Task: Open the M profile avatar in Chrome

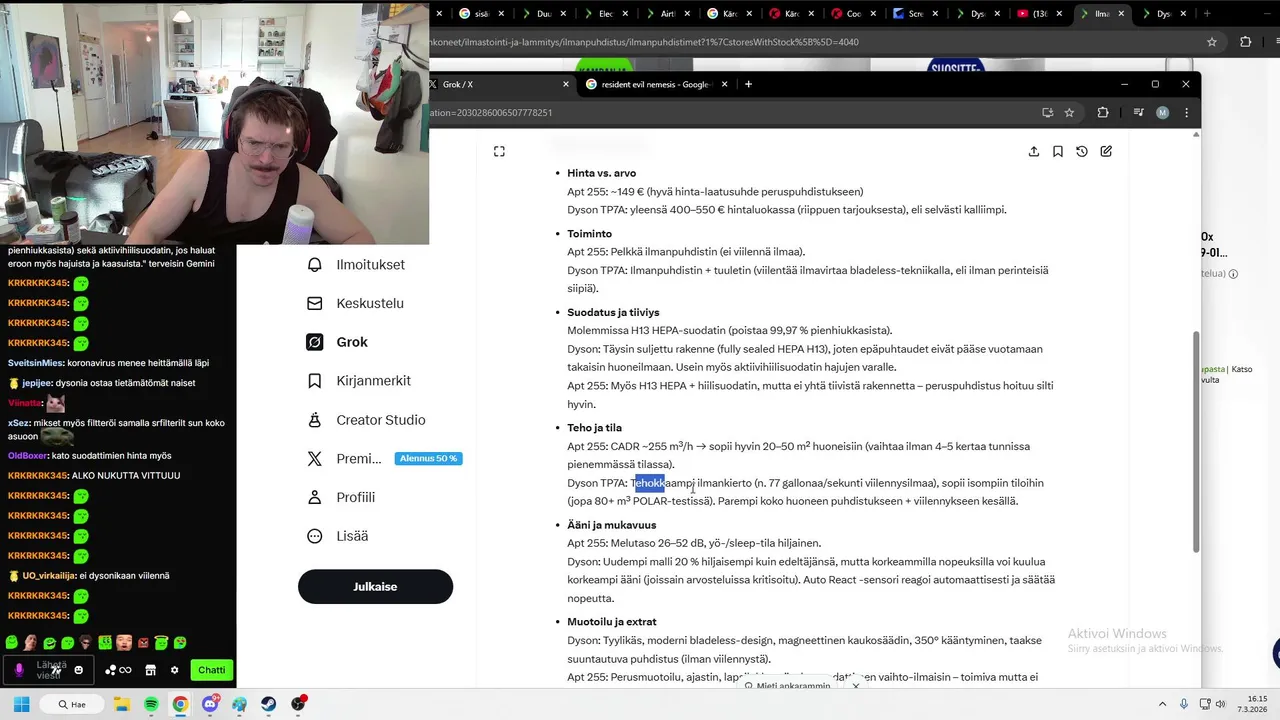Action: pyautogui.click(x=1162, y=113)
